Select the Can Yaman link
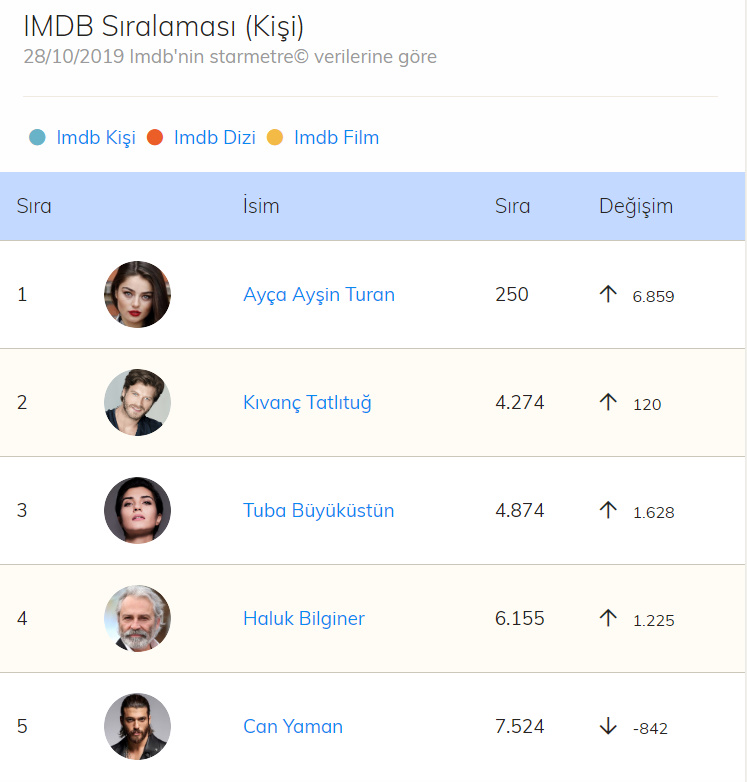The height and width of the screenshot is (782, 747). click(x=293, y=727)
